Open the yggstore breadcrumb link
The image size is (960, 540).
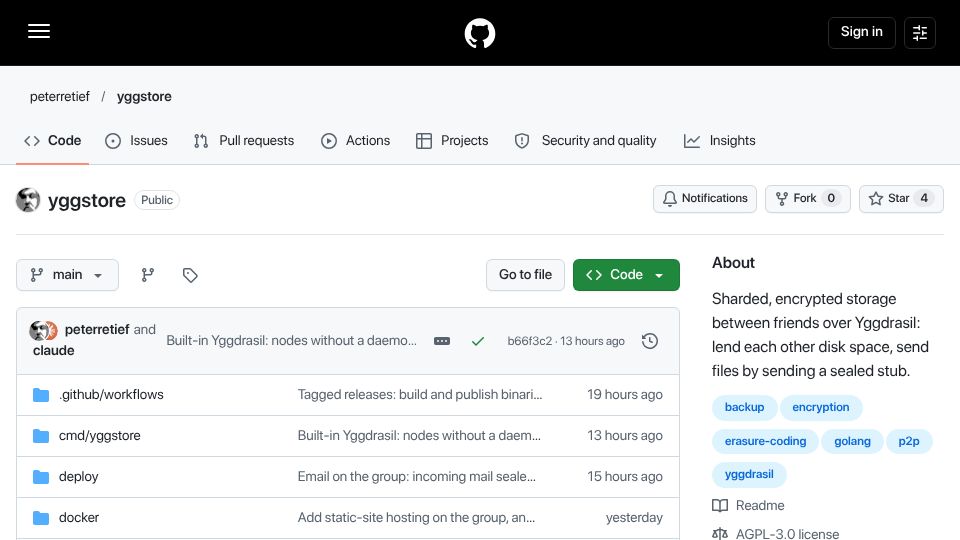pyautogui.click(x=144, y=97)
